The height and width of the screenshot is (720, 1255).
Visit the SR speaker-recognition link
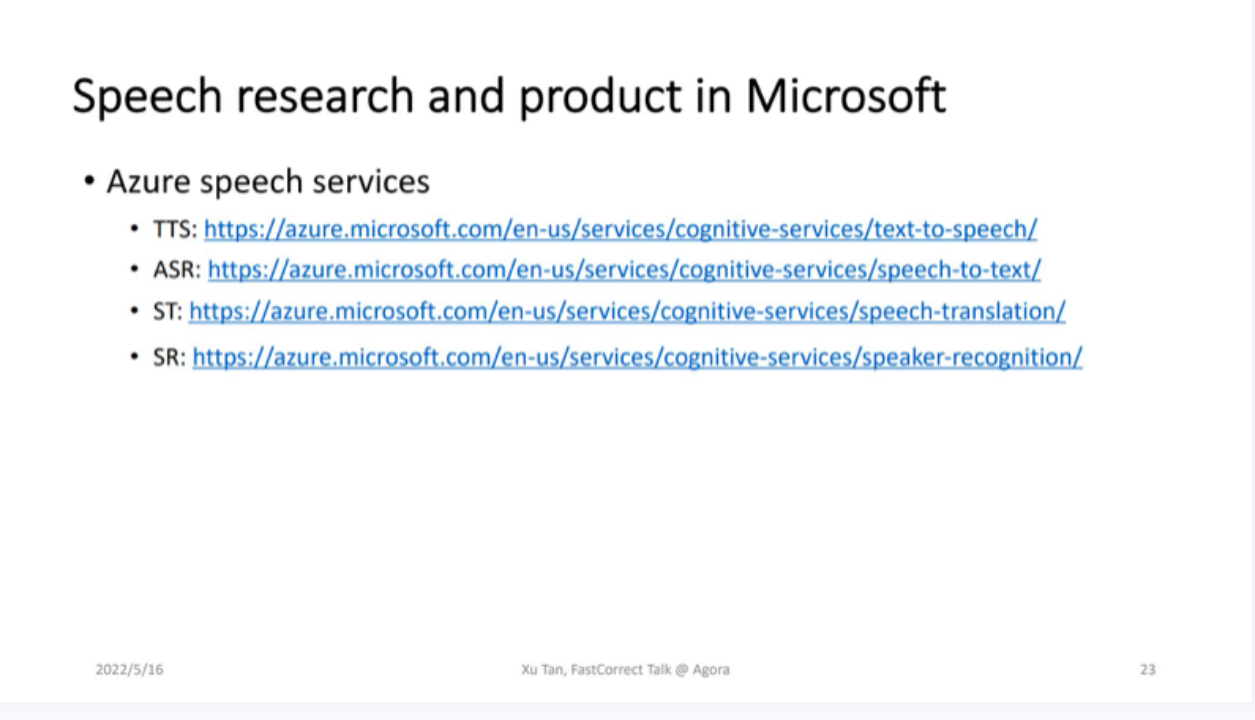coord(637,357)
